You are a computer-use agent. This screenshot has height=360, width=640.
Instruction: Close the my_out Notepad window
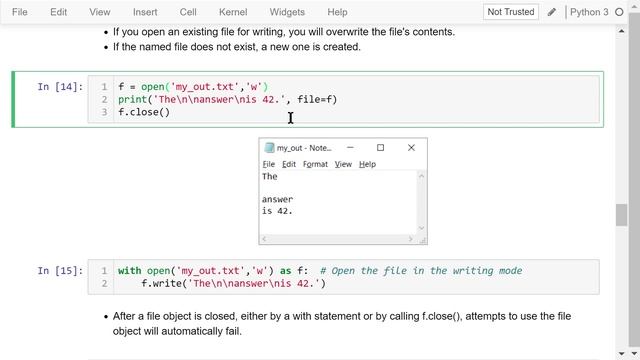click(411, 147)
